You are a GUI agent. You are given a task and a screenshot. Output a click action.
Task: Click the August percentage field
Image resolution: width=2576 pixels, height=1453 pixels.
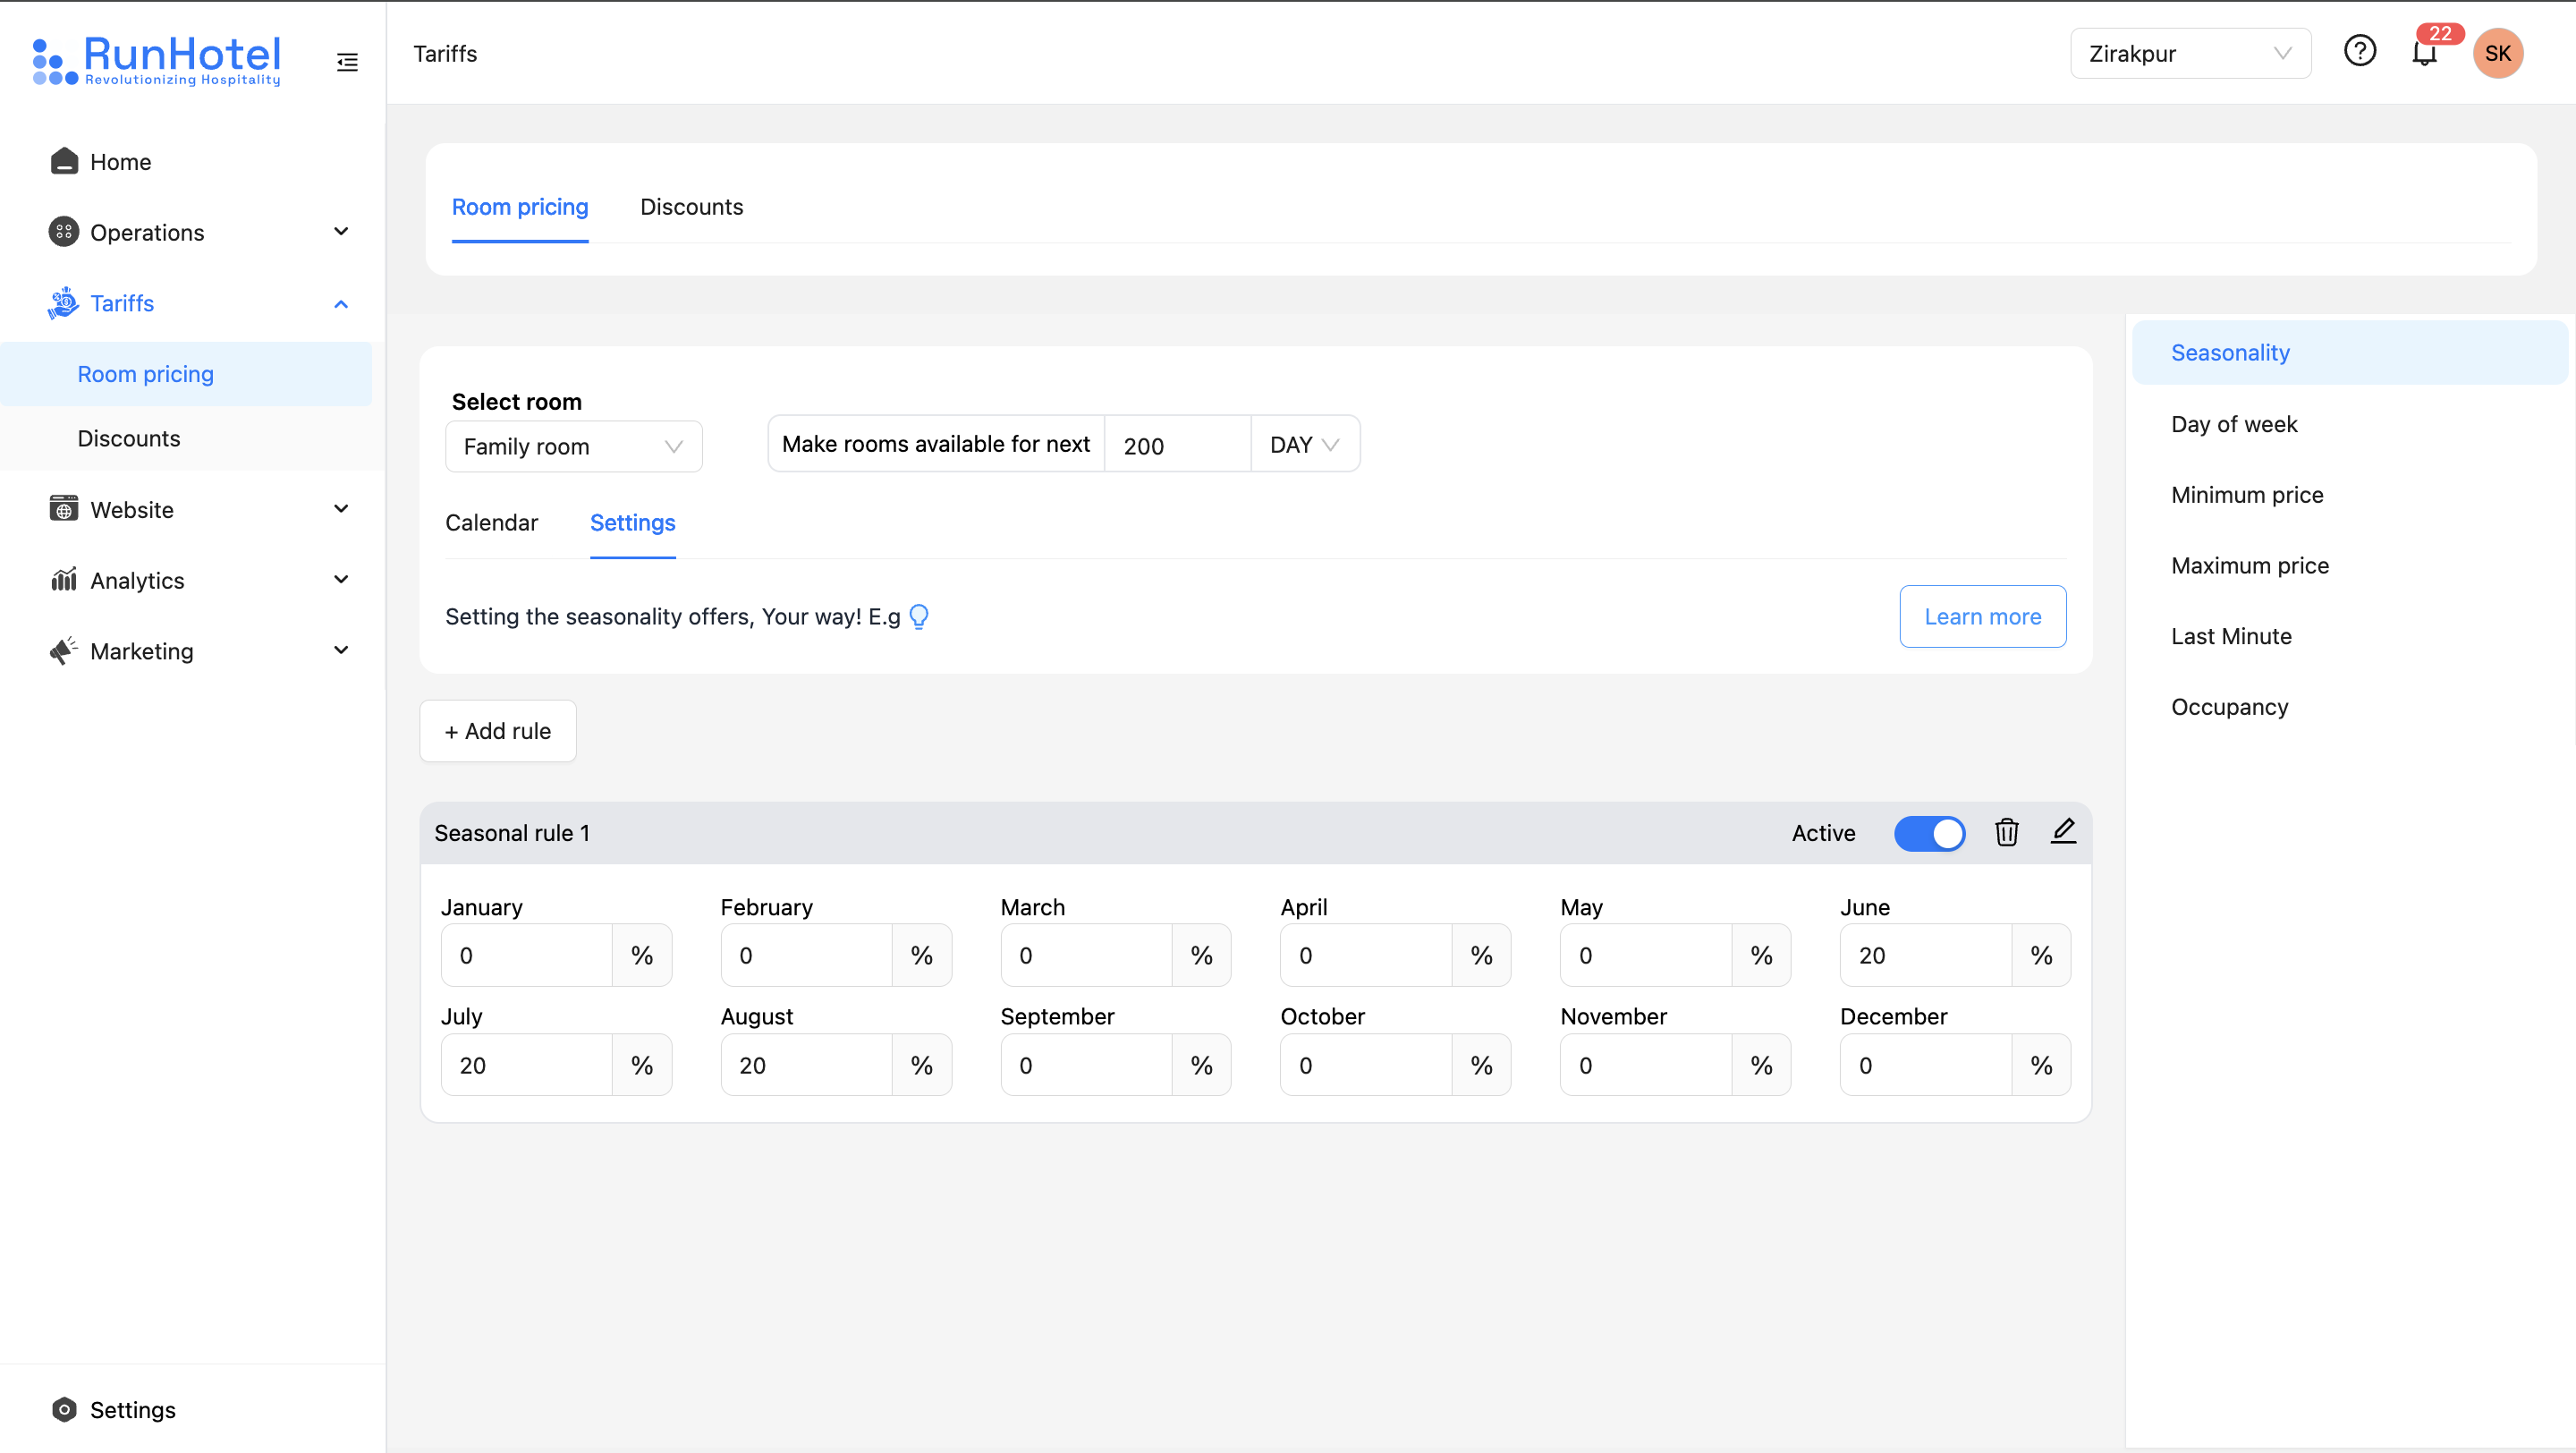[806, 1065]
